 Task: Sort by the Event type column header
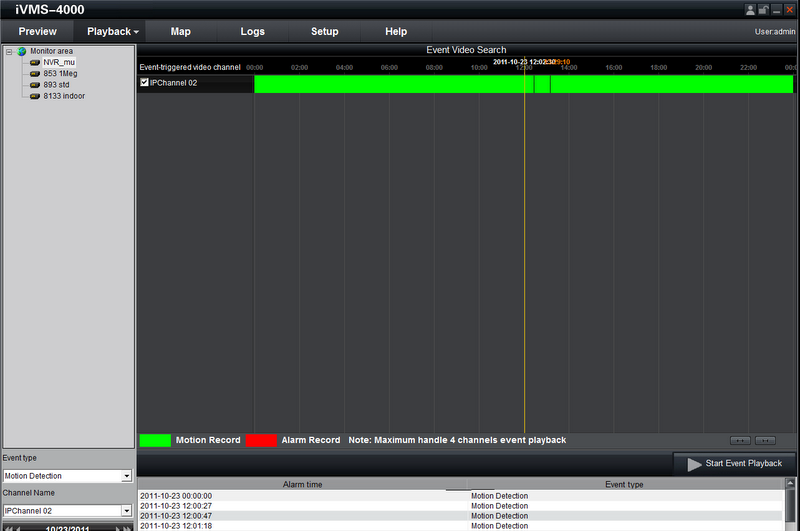click(x=624, y=484)
